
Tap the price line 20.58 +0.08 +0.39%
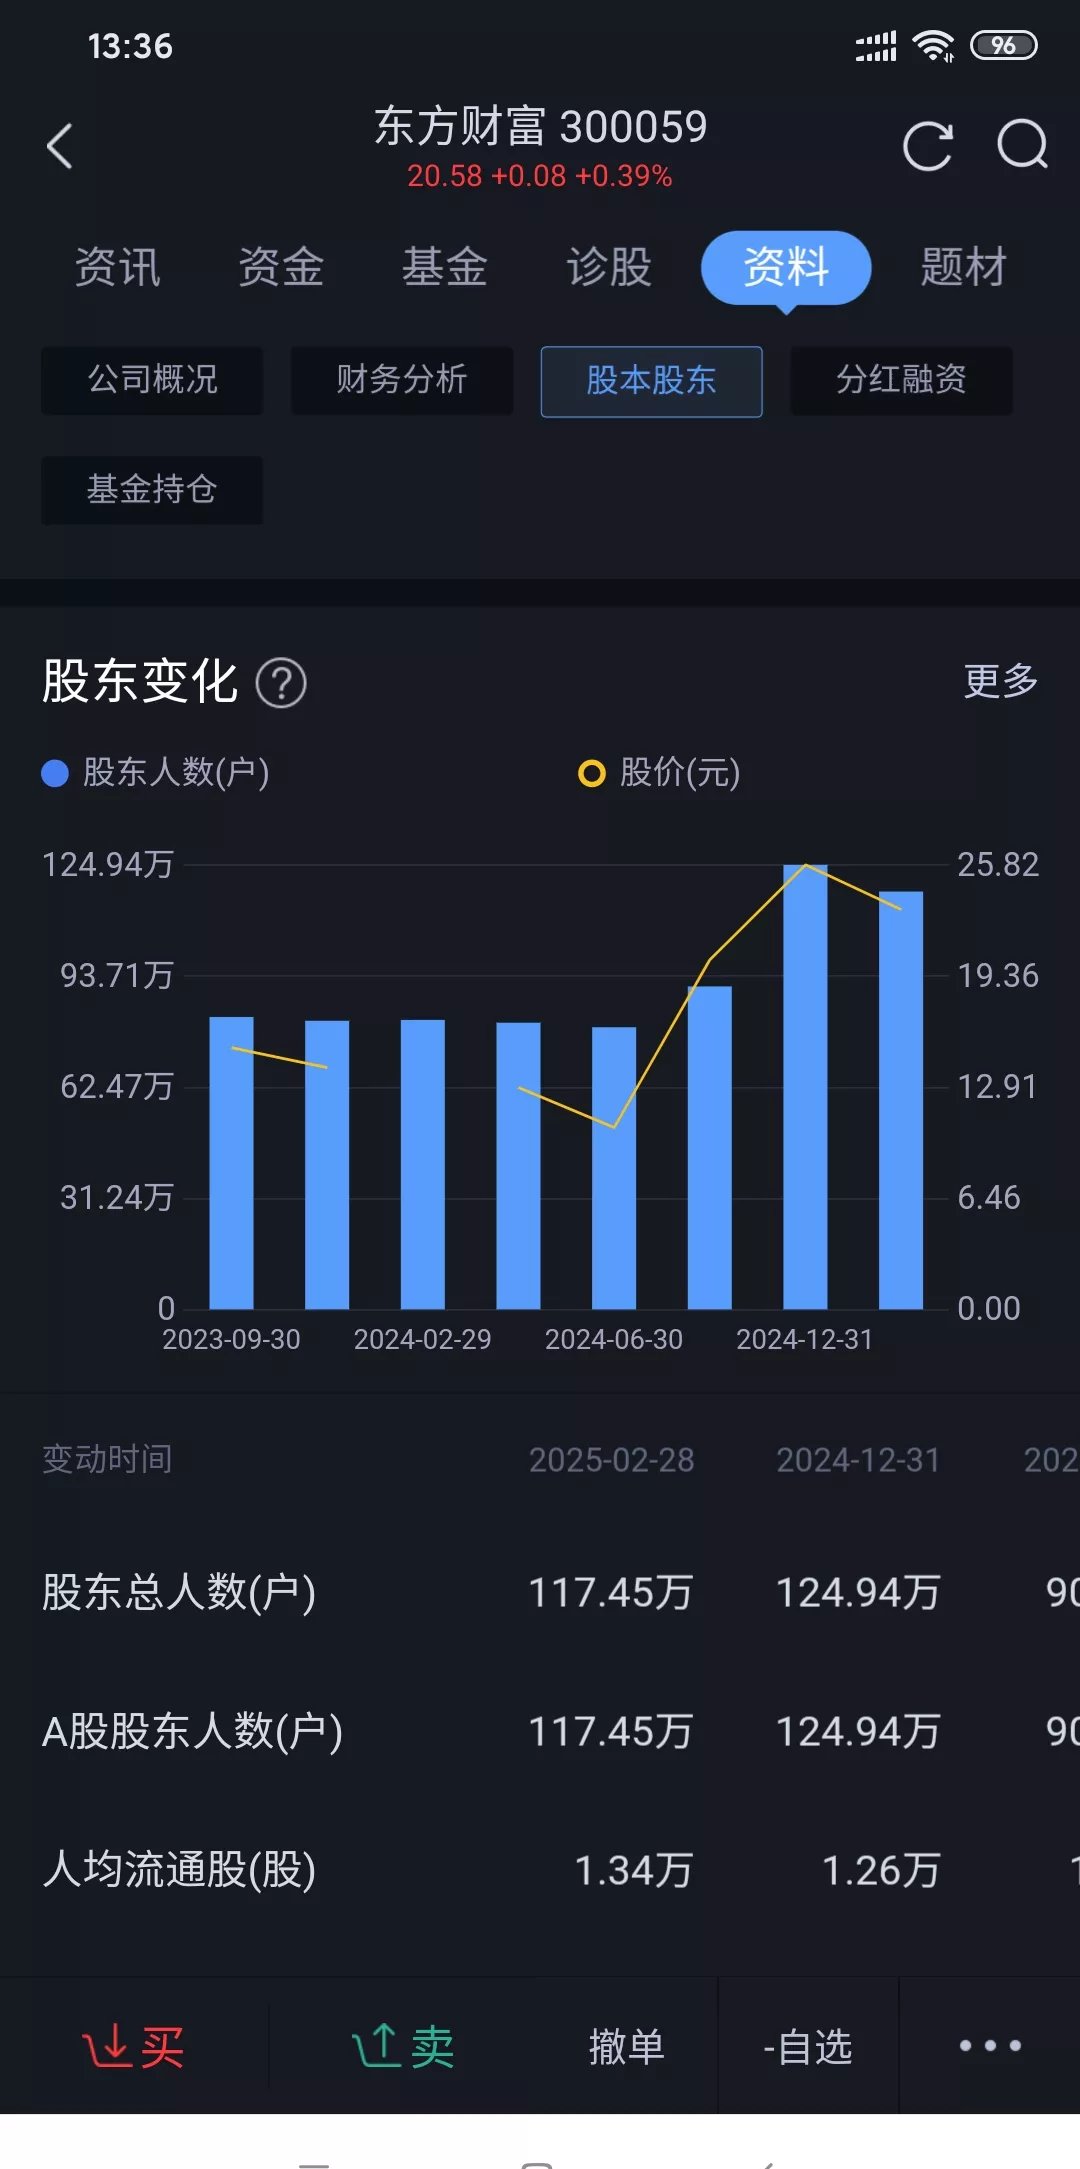[540, 176]
